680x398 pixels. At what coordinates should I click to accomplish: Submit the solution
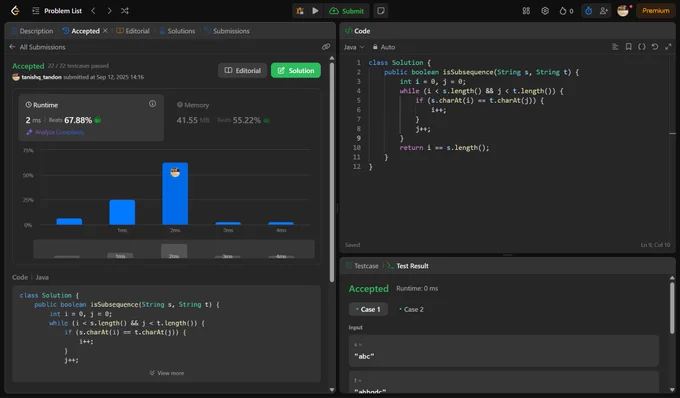(347, 11)
